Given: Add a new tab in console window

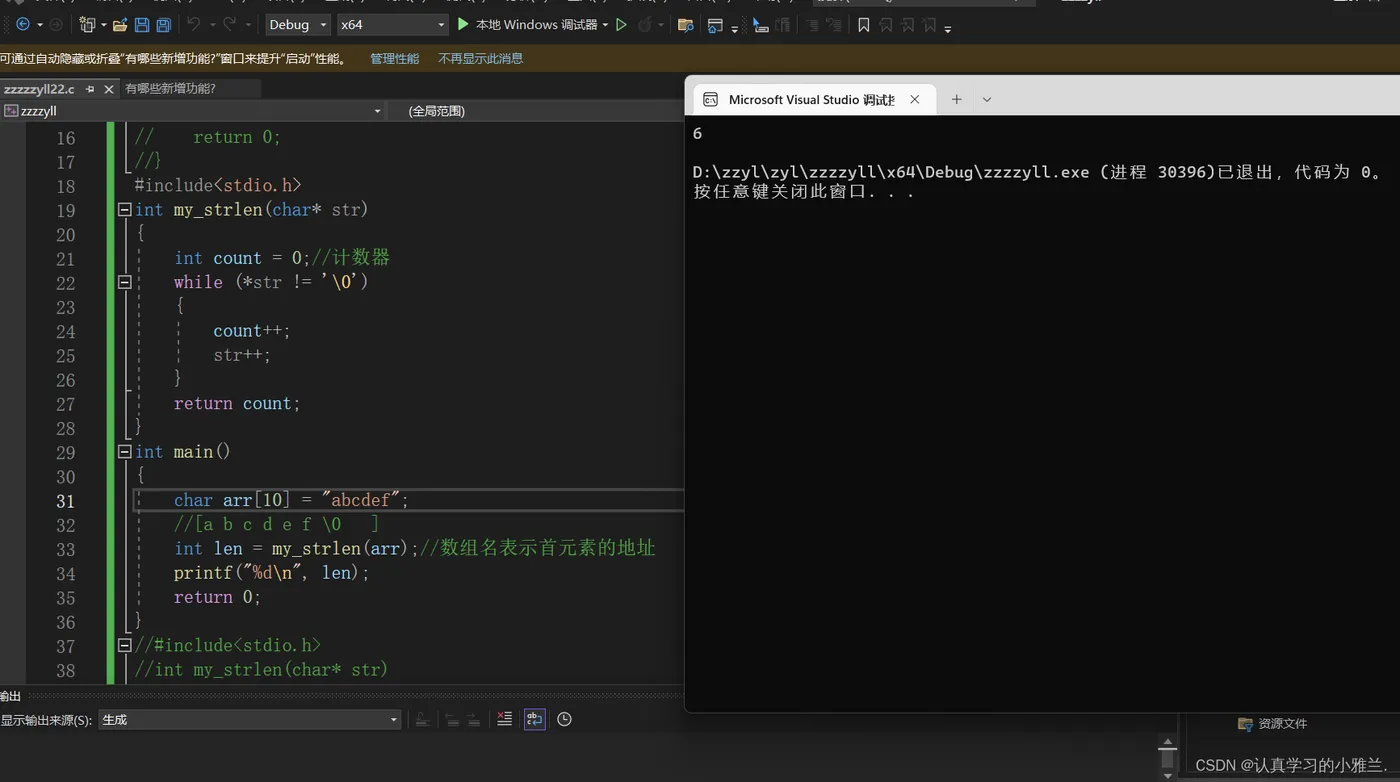Looking at the screenshot, I should 956,99.
